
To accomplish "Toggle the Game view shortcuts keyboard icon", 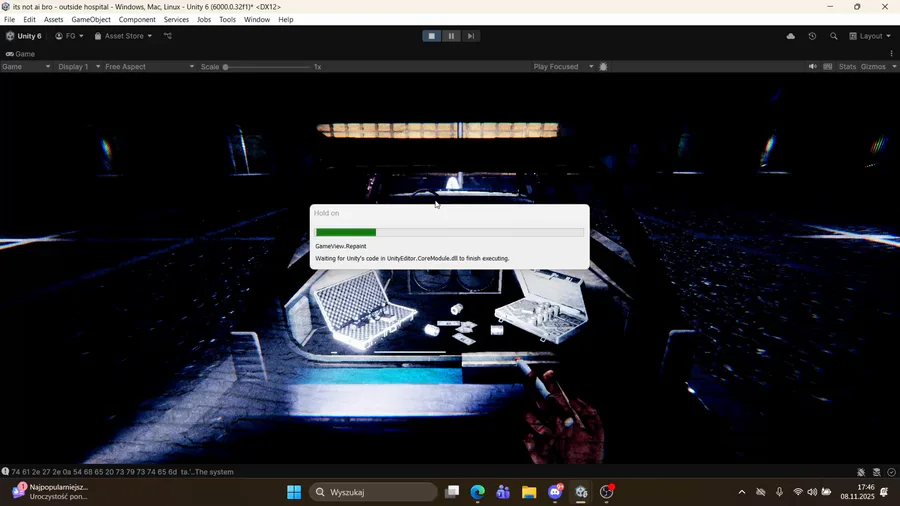I will [828, 67].
